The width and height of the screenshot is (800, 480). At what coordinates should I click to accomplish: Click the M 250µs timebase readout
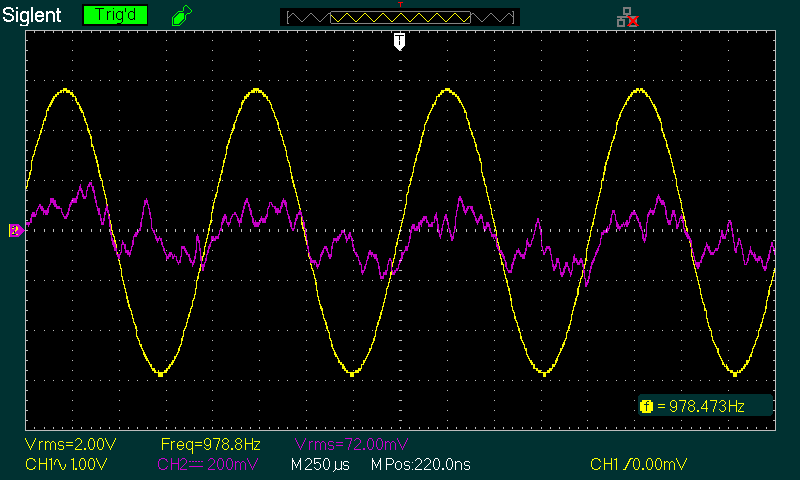coord(320,464)
